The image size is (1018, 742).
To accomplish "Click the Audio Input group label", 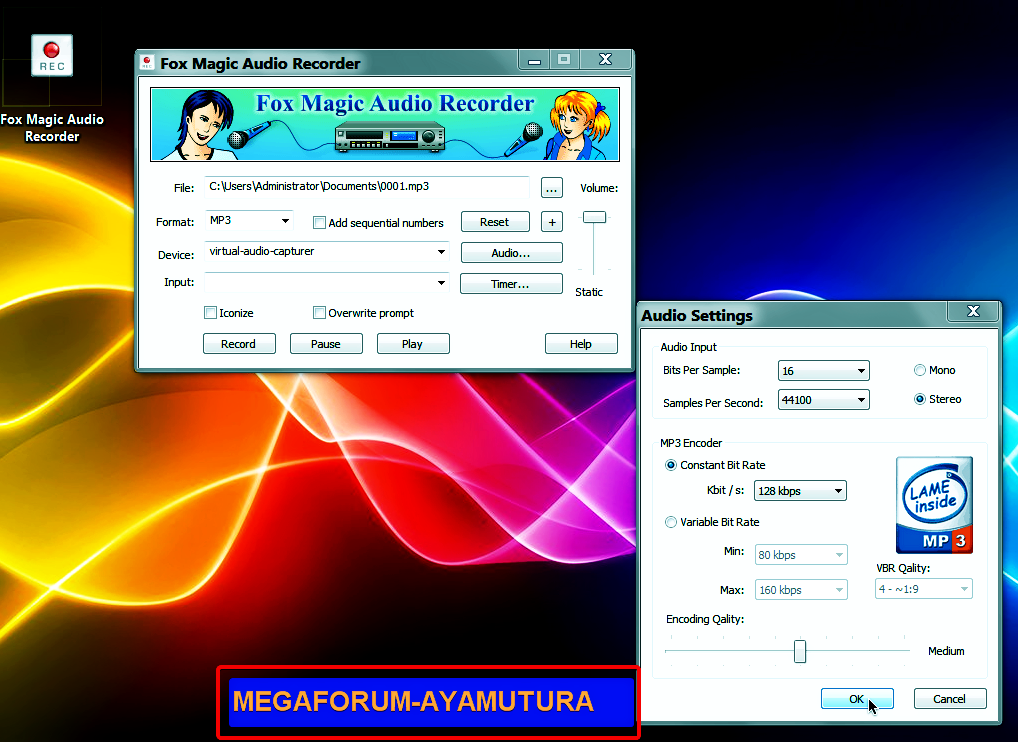I will (x=688, y=347).
